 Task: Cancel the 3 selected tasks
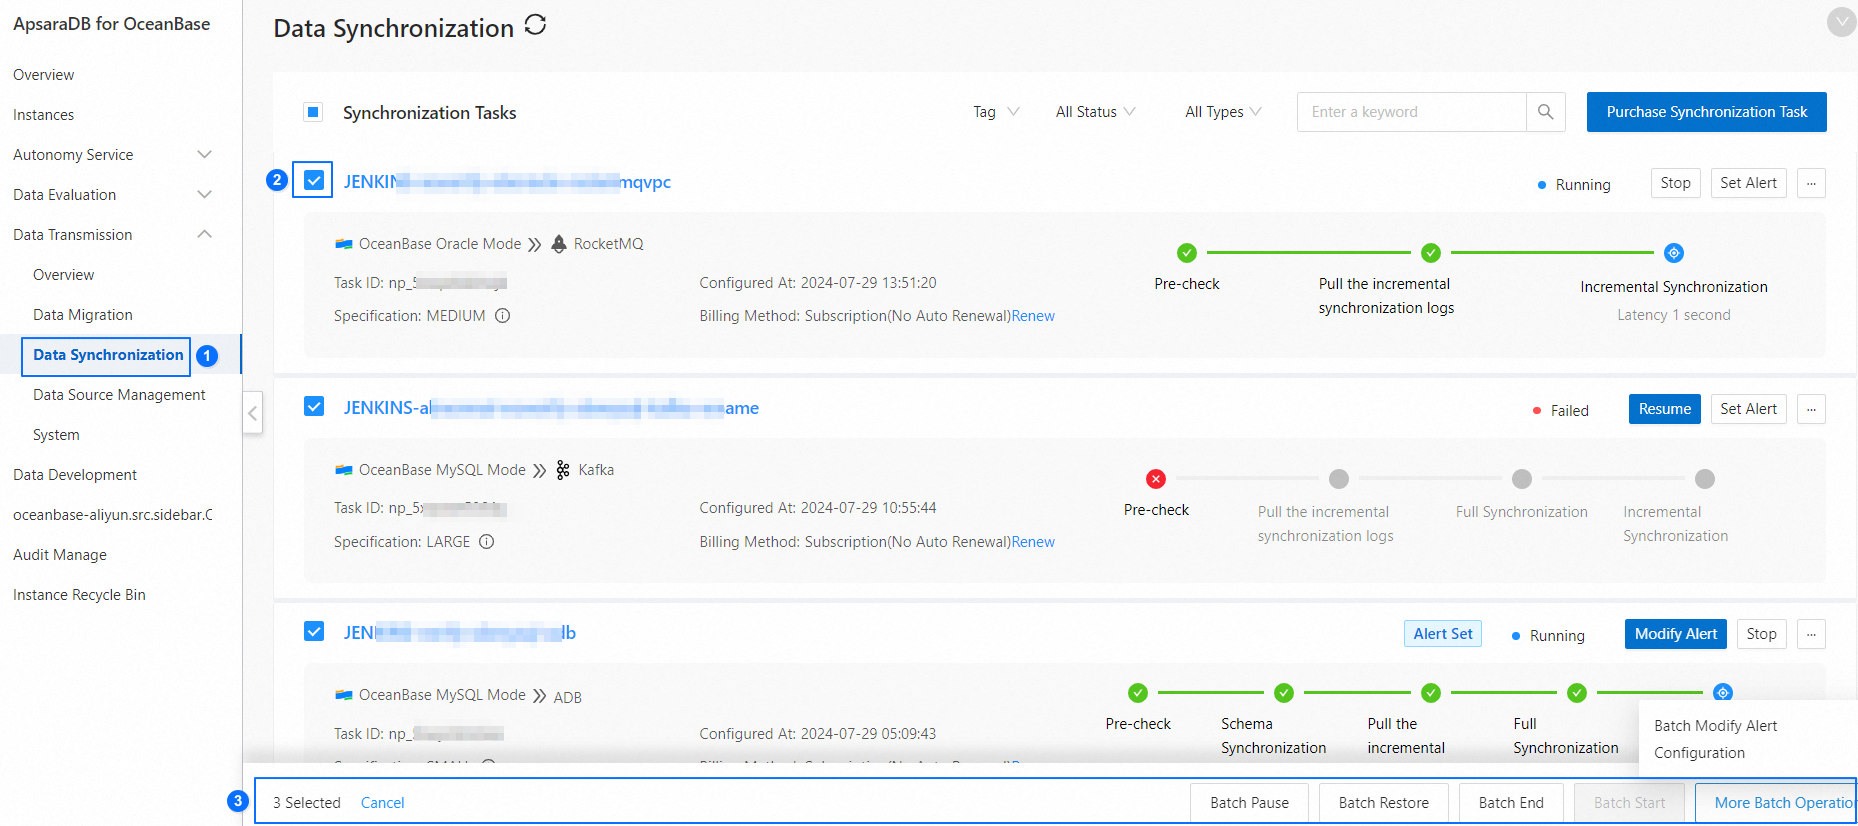click(x=382, y=803)
